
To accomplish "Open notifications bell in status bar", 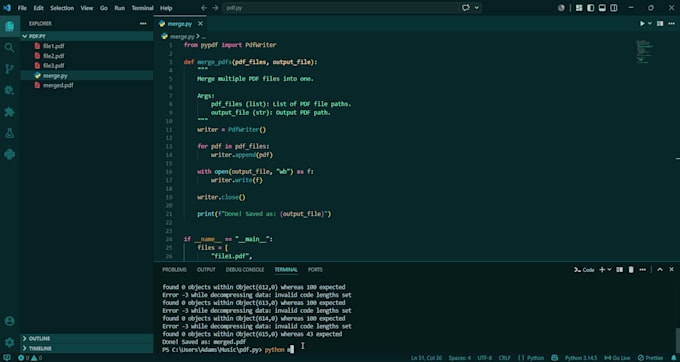I will pos(672,358).
